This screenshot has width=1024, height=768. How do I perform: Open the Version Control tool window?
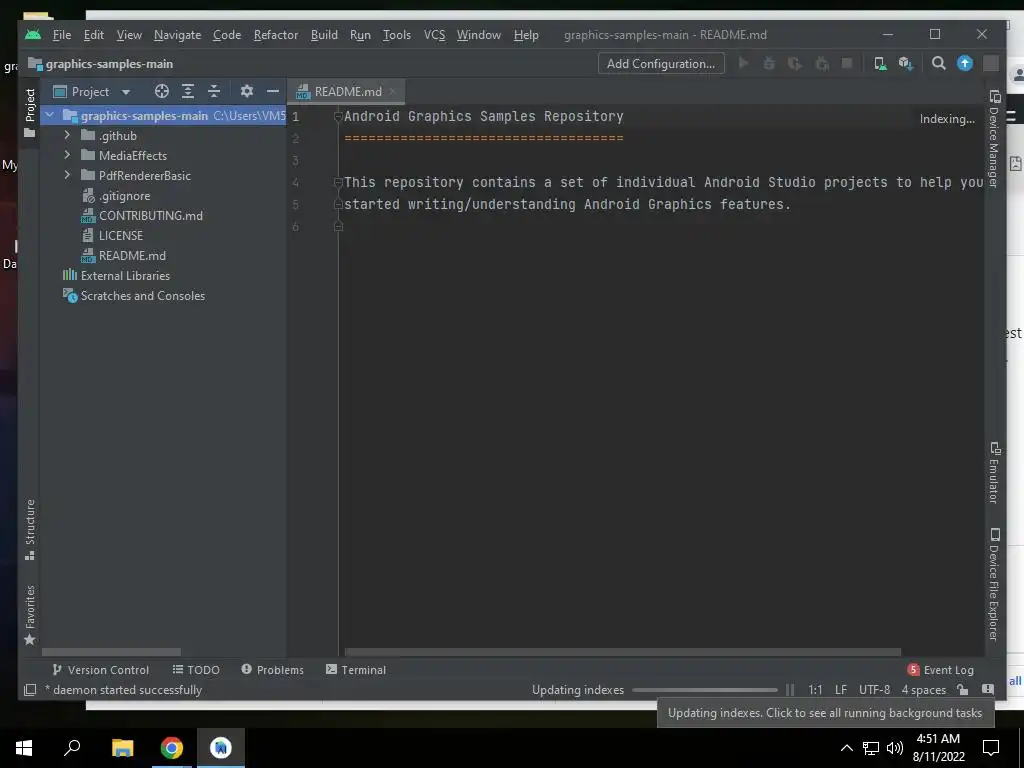[101, 670]
